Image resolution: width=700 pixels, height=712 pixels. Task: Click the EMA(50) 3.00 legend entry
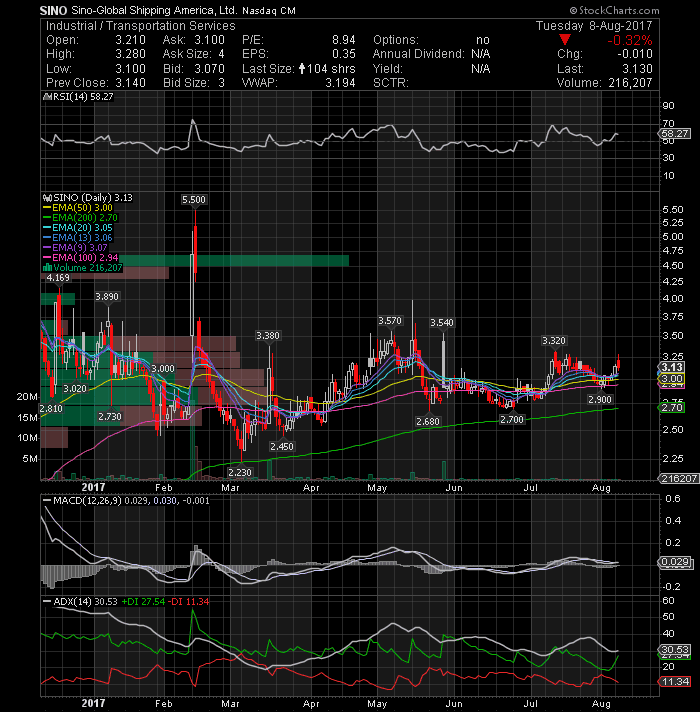point(78,208)
